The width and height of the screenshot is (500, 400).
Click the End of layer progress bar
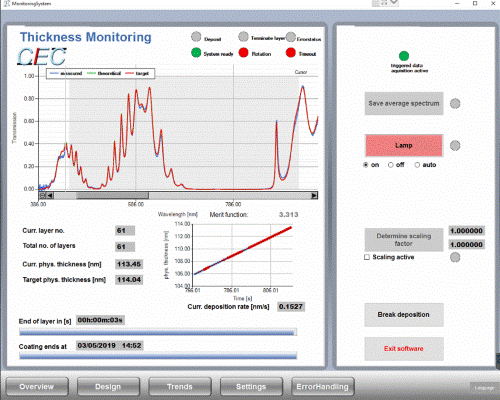pos(158,332)
